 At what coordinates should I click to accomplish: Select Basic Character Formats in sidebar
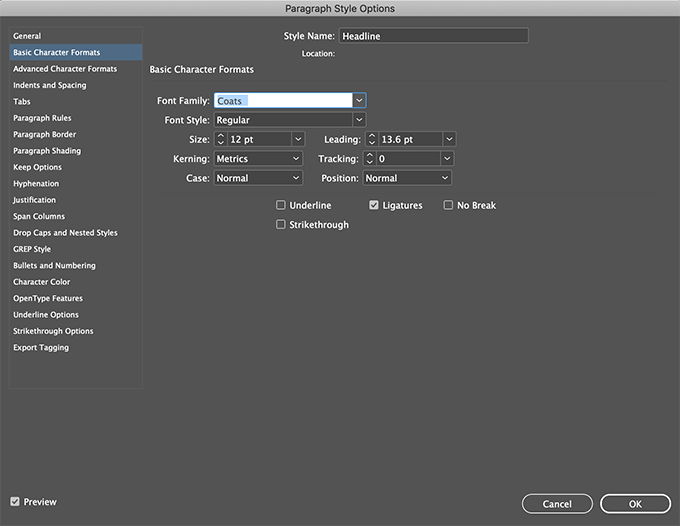[76, 52]
